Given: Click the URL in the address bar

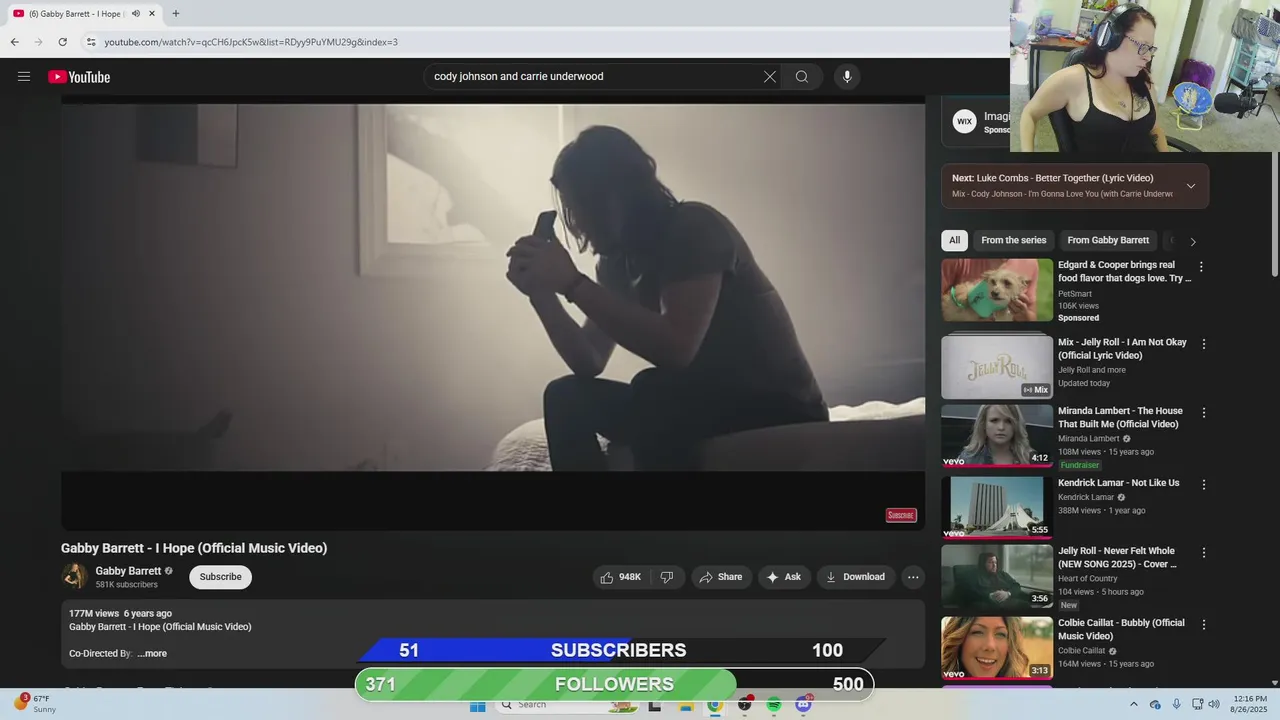Looking at the screenshot, I should tap(251, 42).
